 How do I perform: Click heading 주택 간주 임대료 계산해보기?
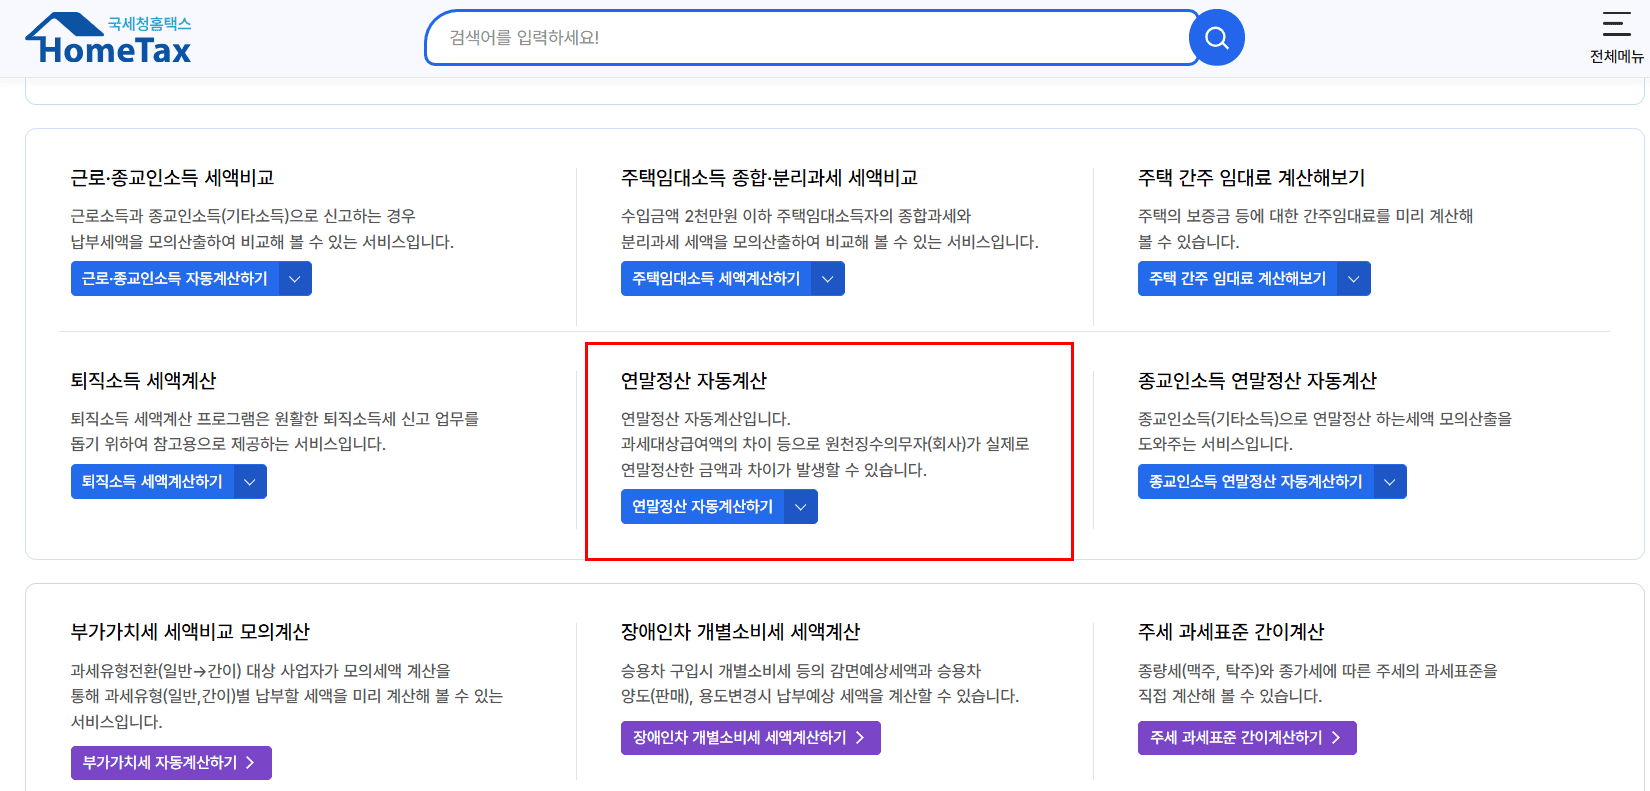(x=1251, y=178)
